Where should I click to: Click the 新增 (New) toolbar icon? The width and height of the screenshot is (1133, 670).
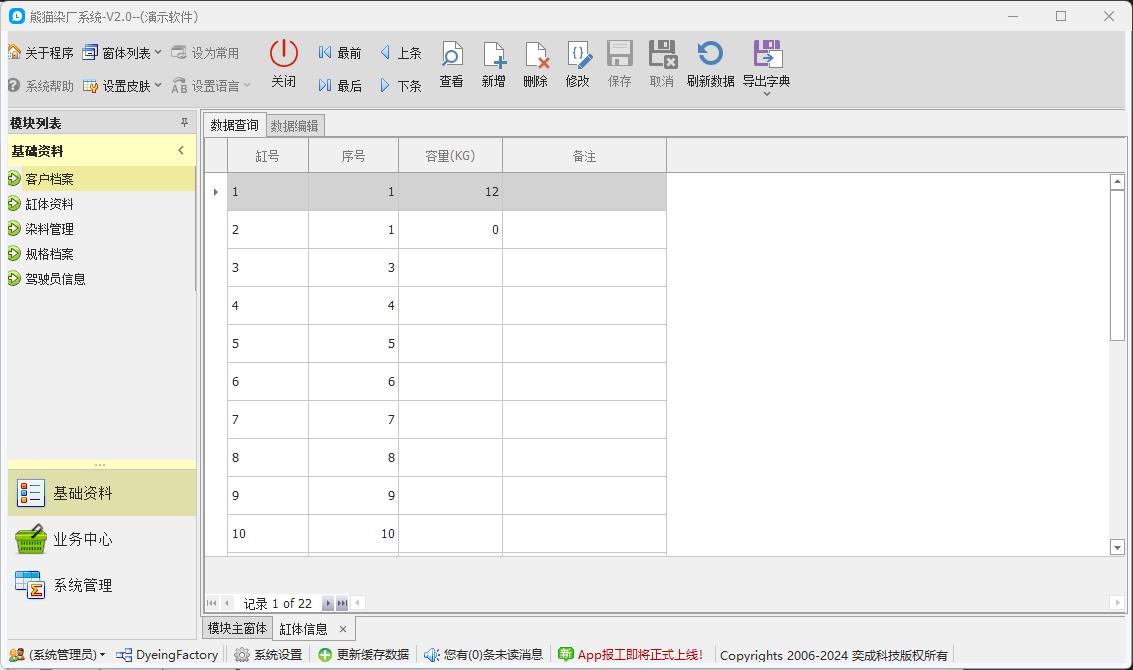click(x=493, y=57)
